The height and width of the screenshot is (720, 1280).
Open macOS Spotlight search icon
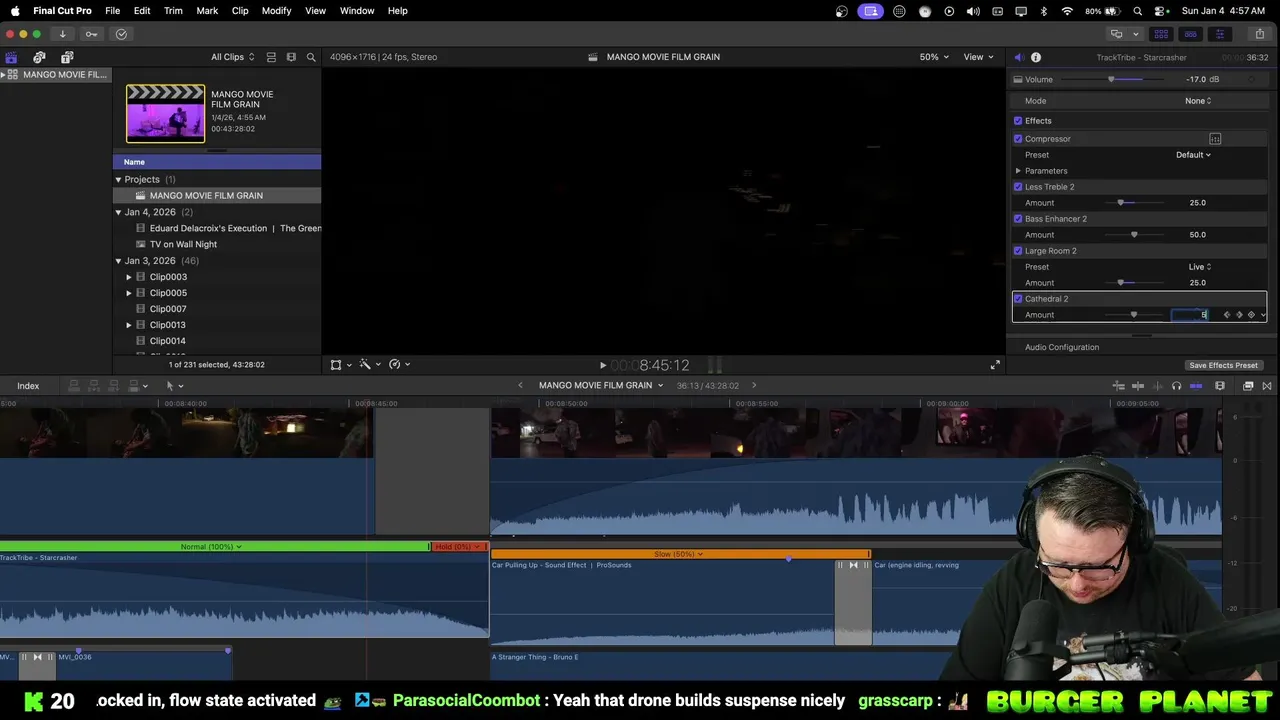[x=1138, y=11]
